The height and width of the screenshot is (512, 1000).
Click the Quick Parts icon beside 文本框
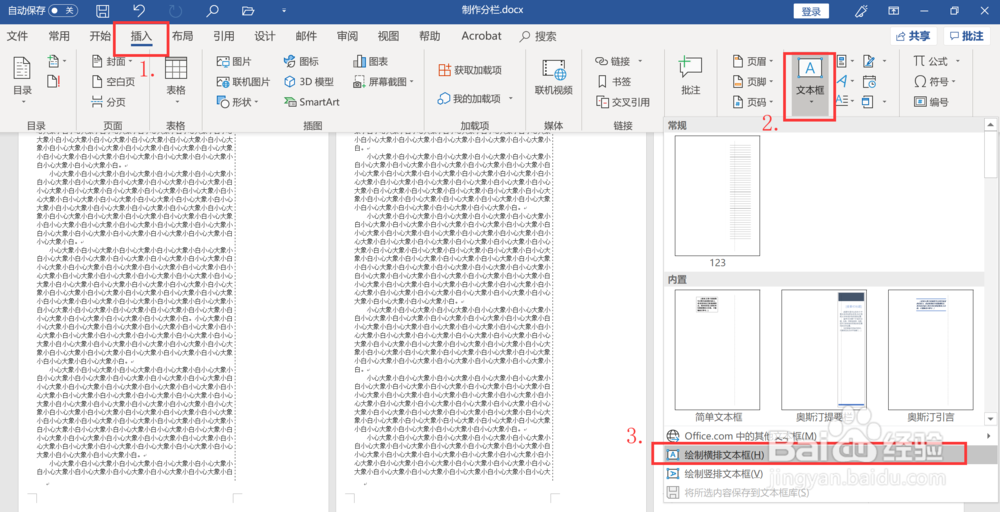click(x=843, y=62)
